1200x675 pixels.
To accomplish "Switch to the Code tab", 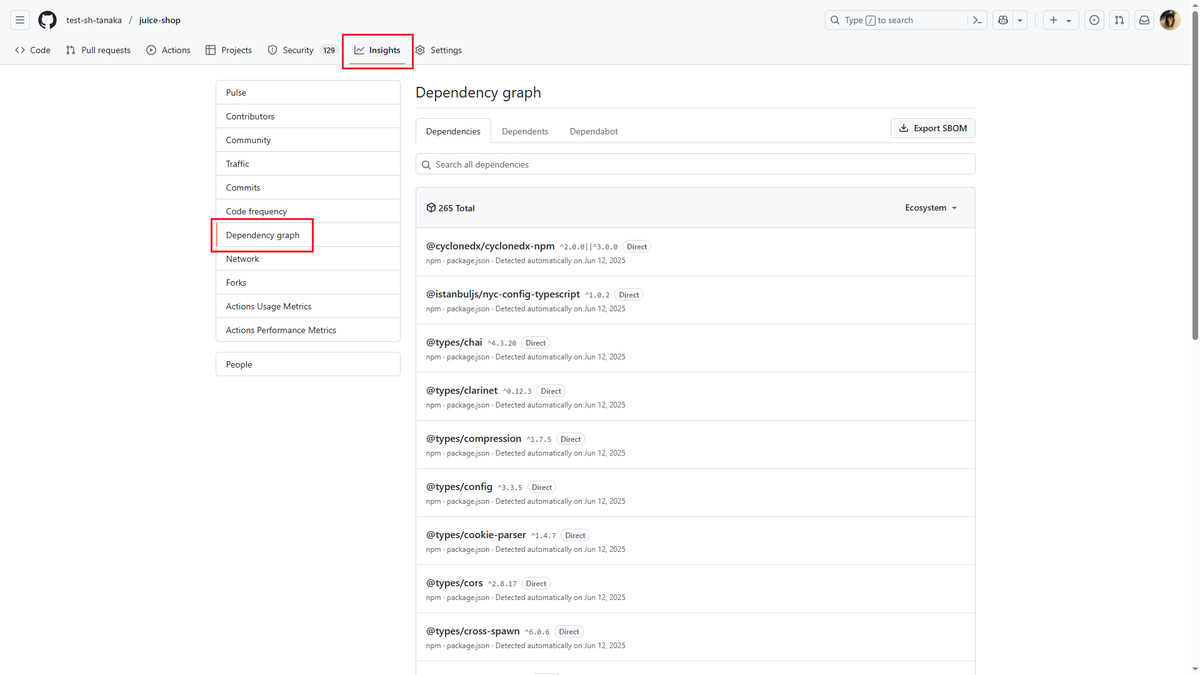I will (33, 50).
